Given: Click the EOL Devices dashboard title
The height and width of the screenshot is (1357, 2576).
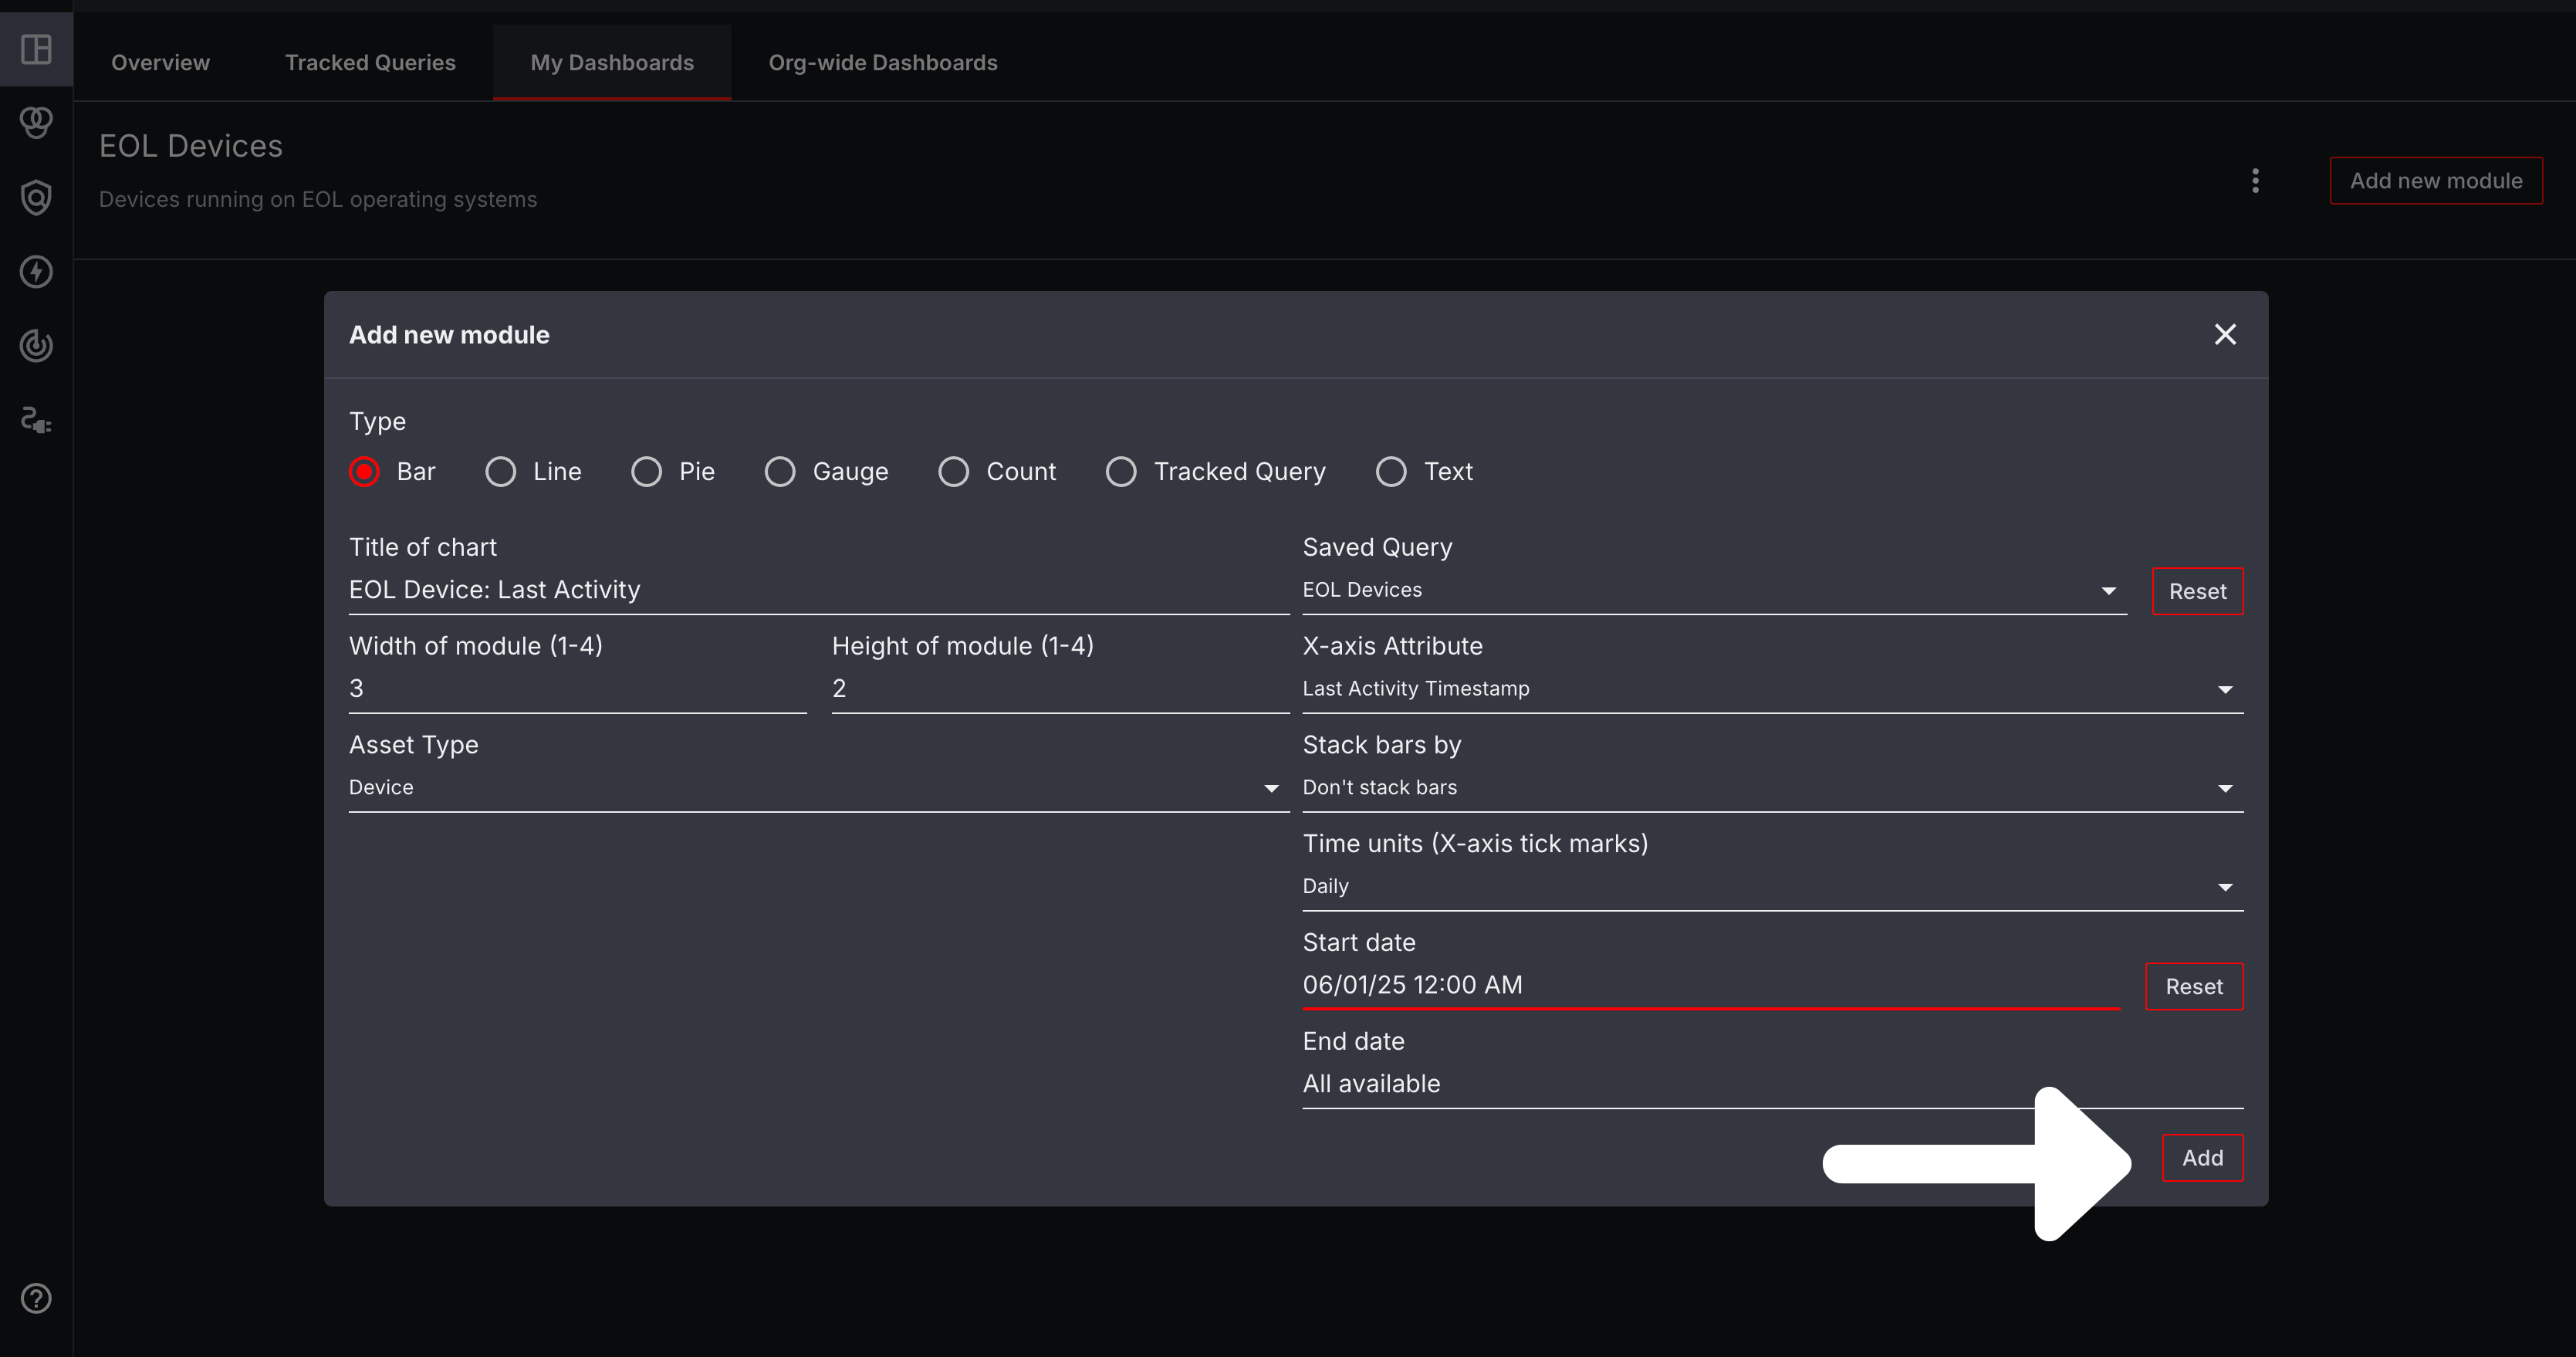Looking at the screenshot, I should pyautogui.click(x=191, y=146).
